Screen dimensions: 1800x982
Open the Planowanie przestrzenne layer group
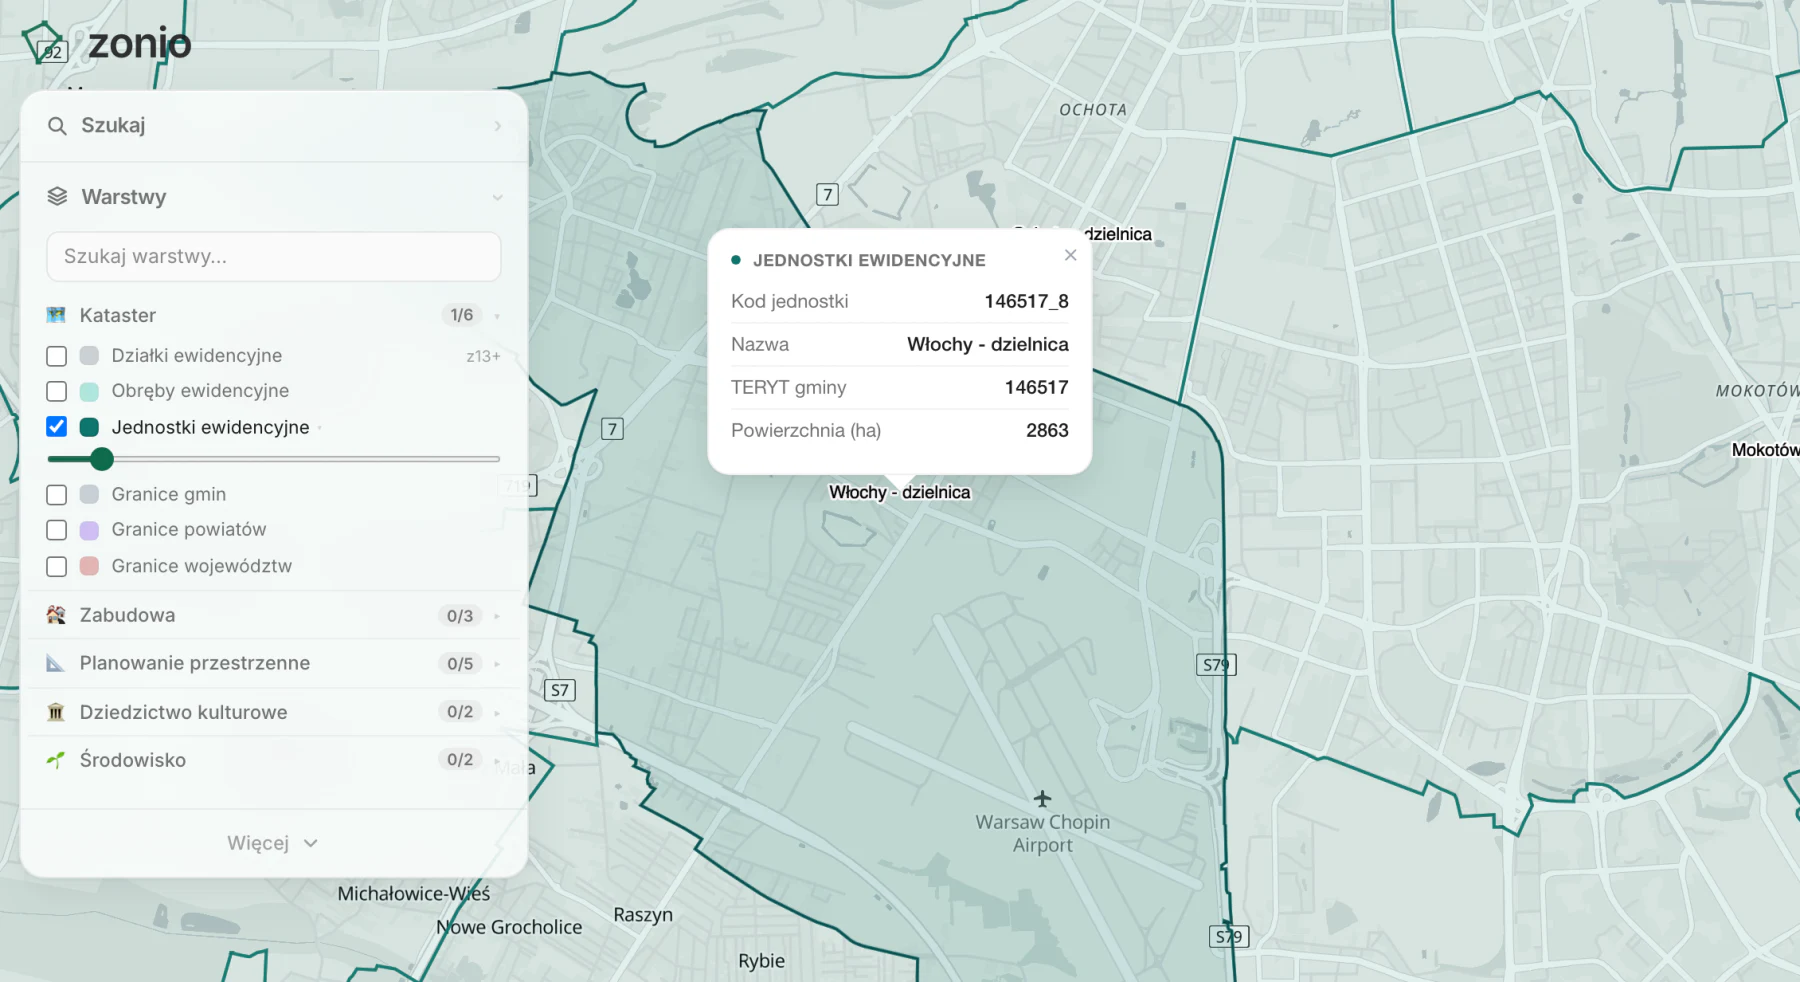click(x=273, y=663)
